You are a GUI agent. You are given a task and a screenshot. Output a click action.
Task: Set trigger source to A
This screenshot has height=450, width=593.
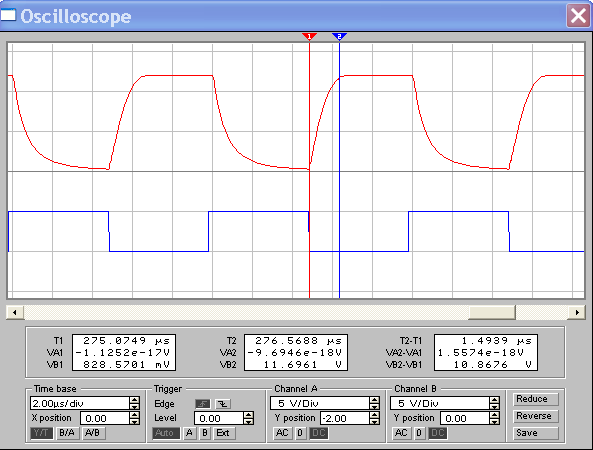189,433
